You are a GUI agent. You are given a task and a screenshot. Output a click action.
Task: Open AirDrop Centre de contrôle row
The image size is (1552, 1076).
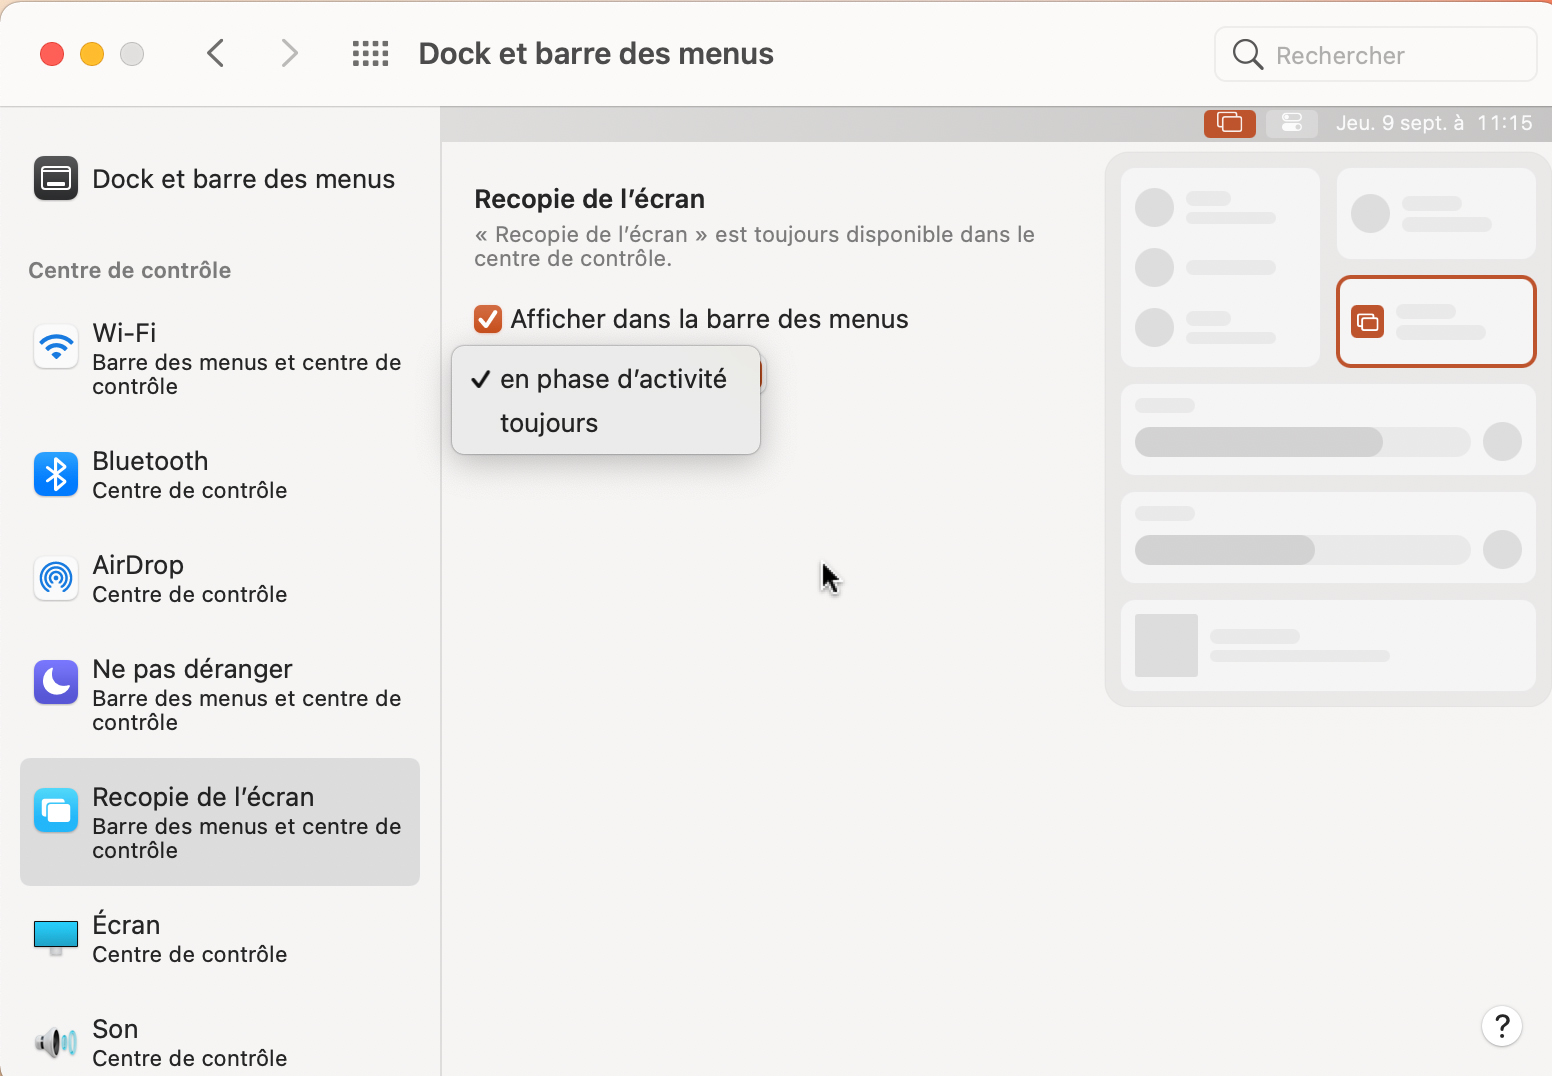click(x=220, y=579)
